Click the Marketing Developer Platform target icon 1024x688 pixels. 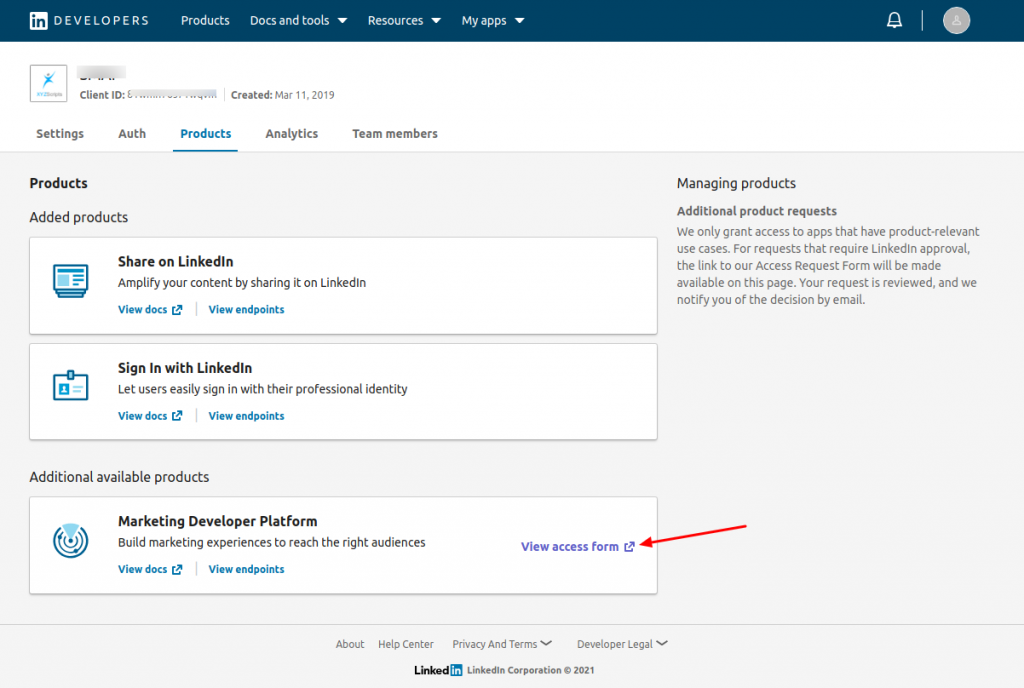[70, 540]
